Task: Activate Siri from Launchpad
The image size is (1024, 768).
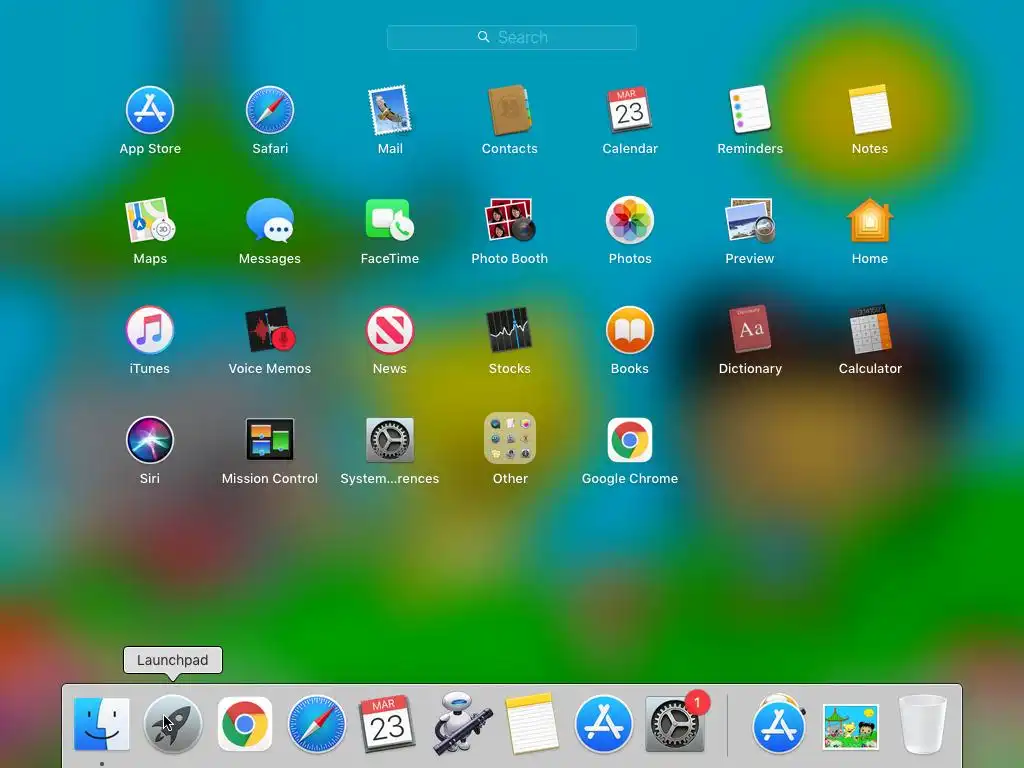Action: point(150,440)
